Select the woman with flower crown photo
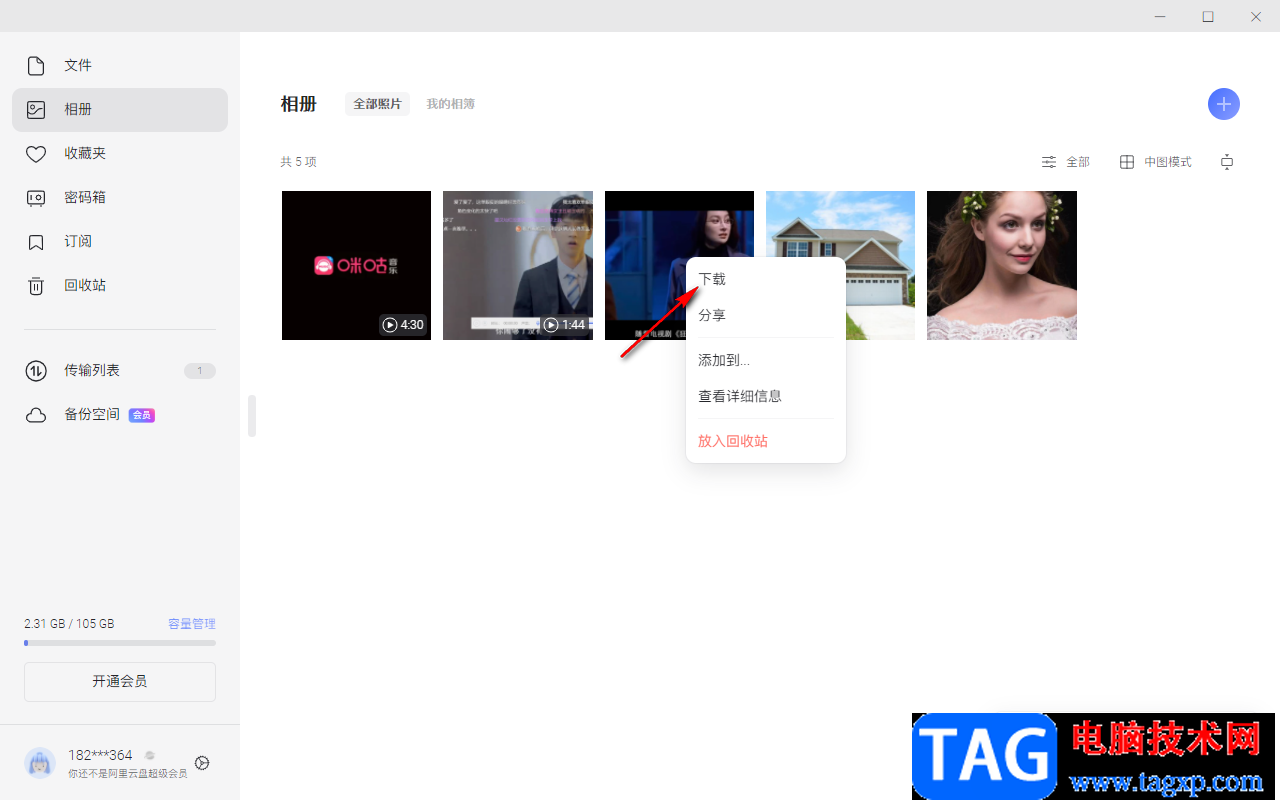This screenshot has width=1280, height=800. coord(1002,265)
